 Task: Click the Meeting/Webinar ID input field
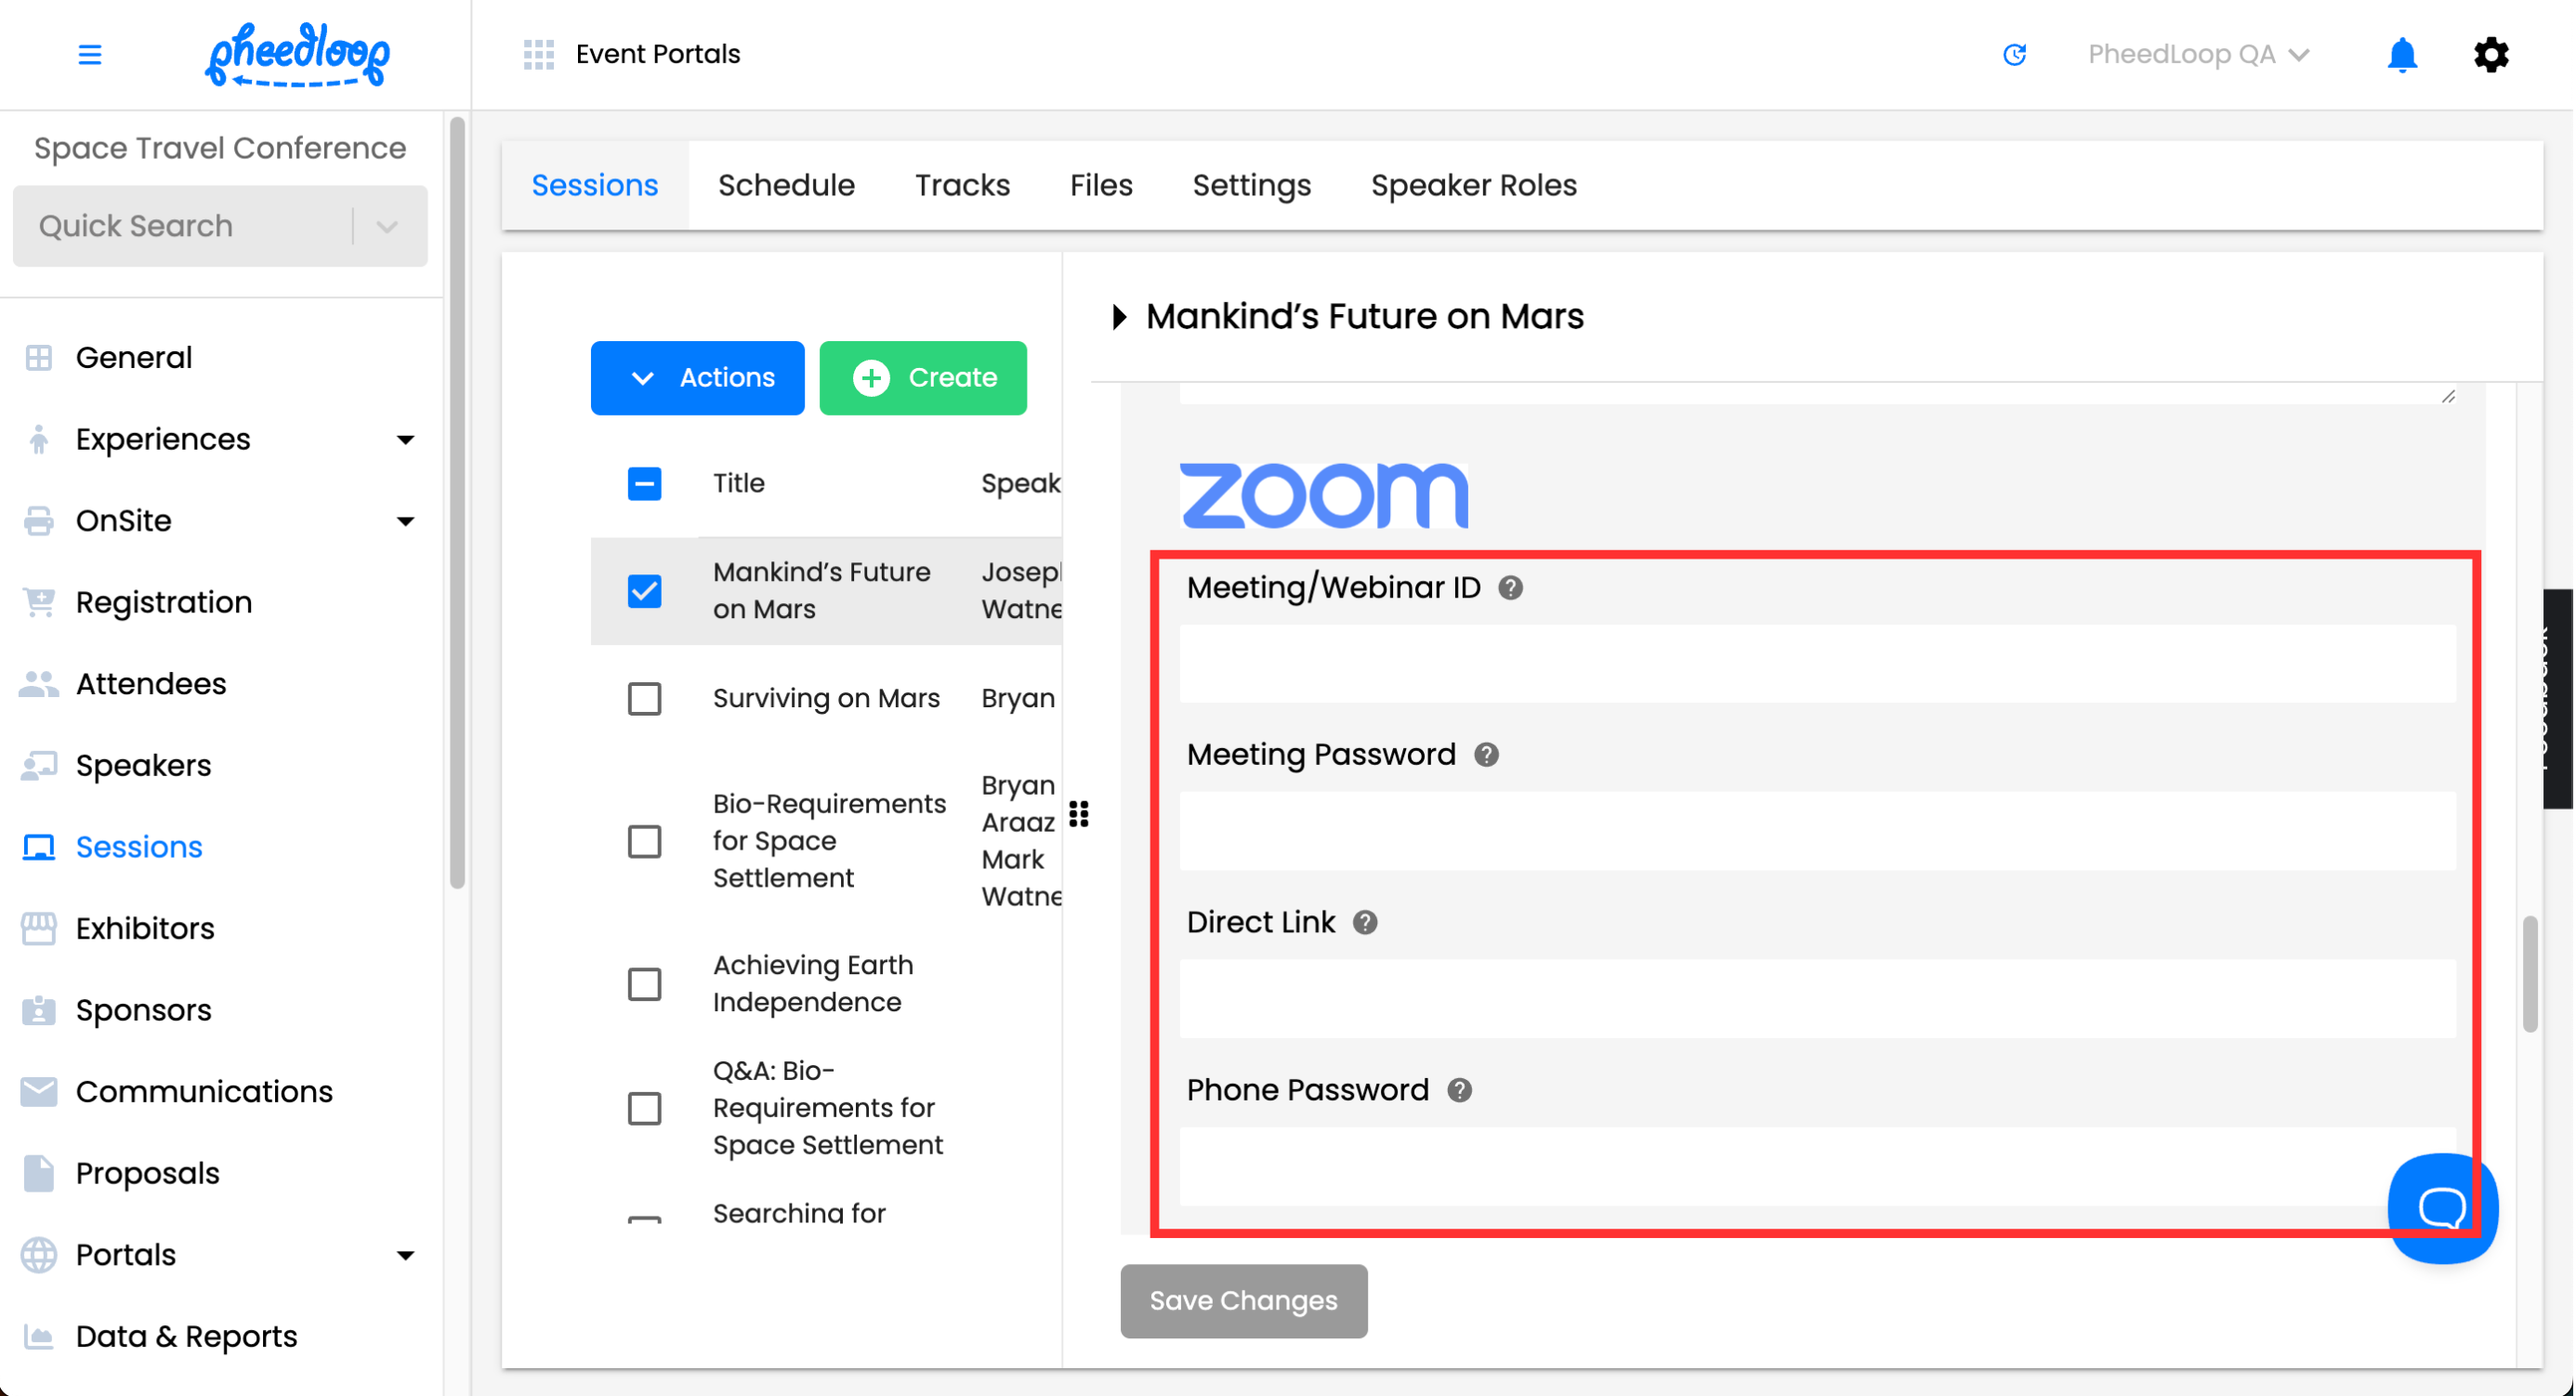pos(1817,664)
